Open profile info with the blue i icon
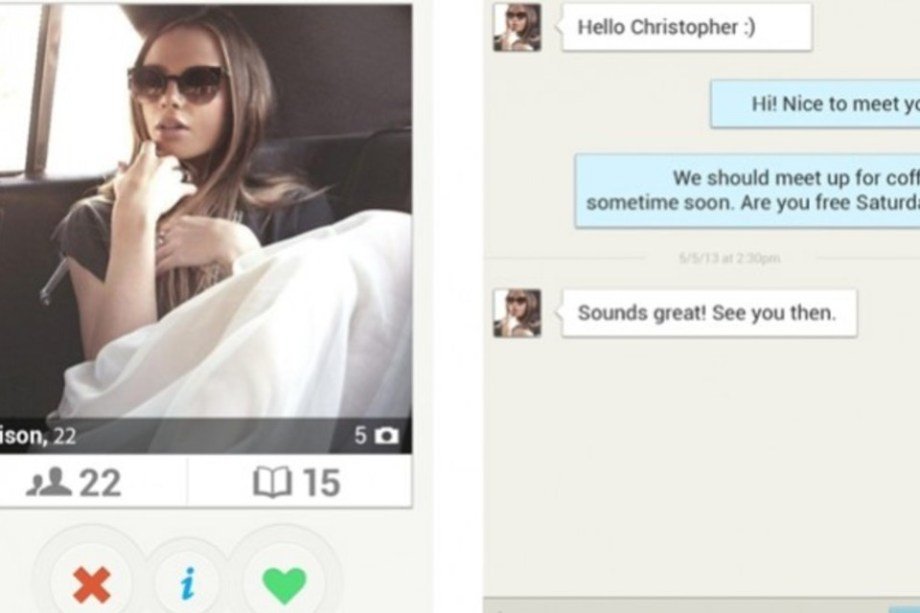This screenshot has height=613, width=920. click(188, 584)
